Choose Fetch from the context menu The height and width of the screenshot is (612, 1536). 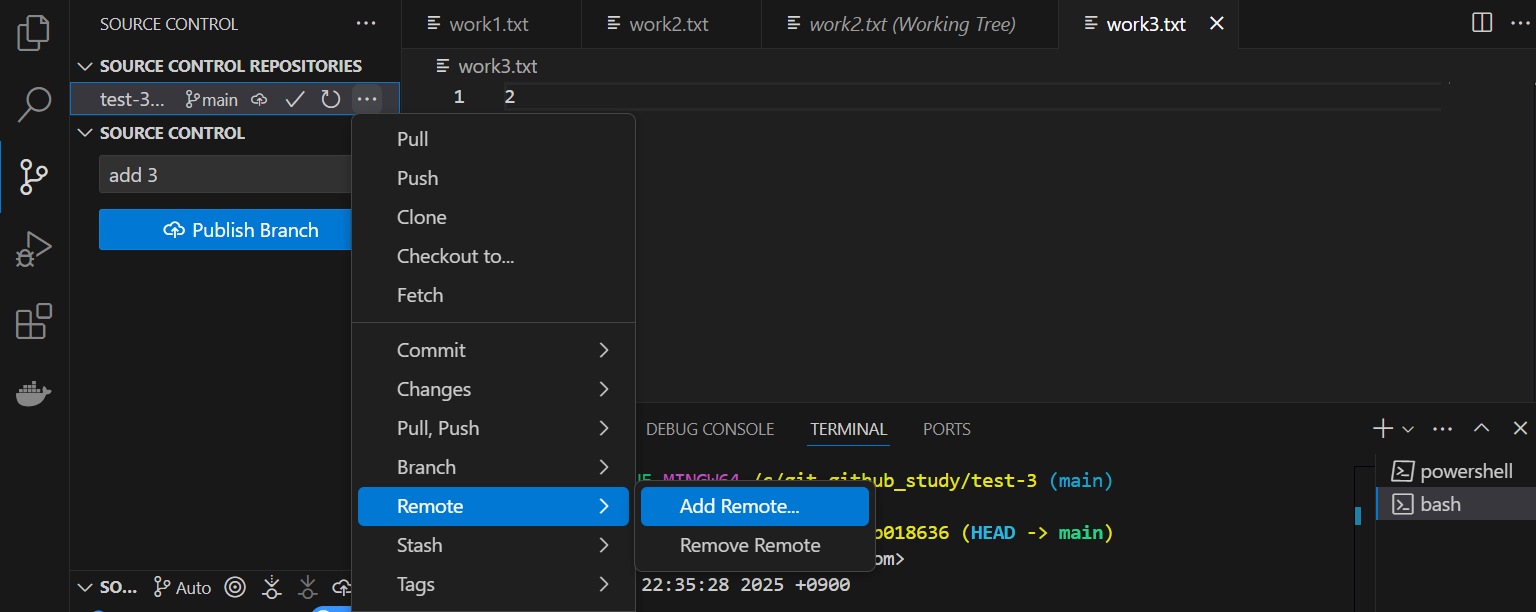[x=493, y=295]
